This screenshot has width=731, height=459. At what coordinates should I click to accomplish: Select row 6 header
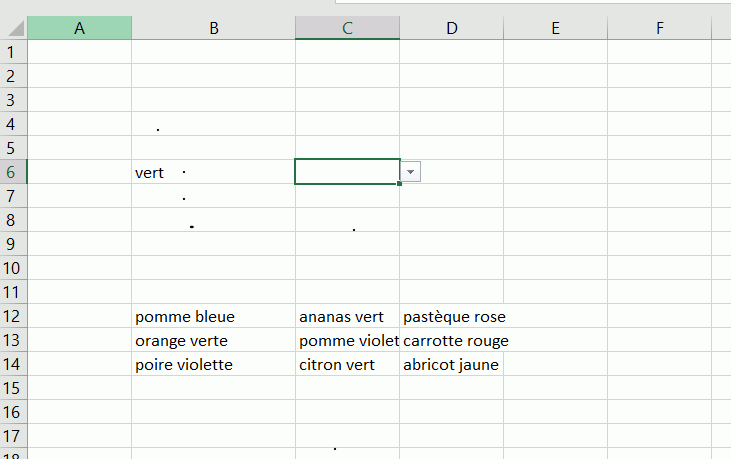coord(13,172)
